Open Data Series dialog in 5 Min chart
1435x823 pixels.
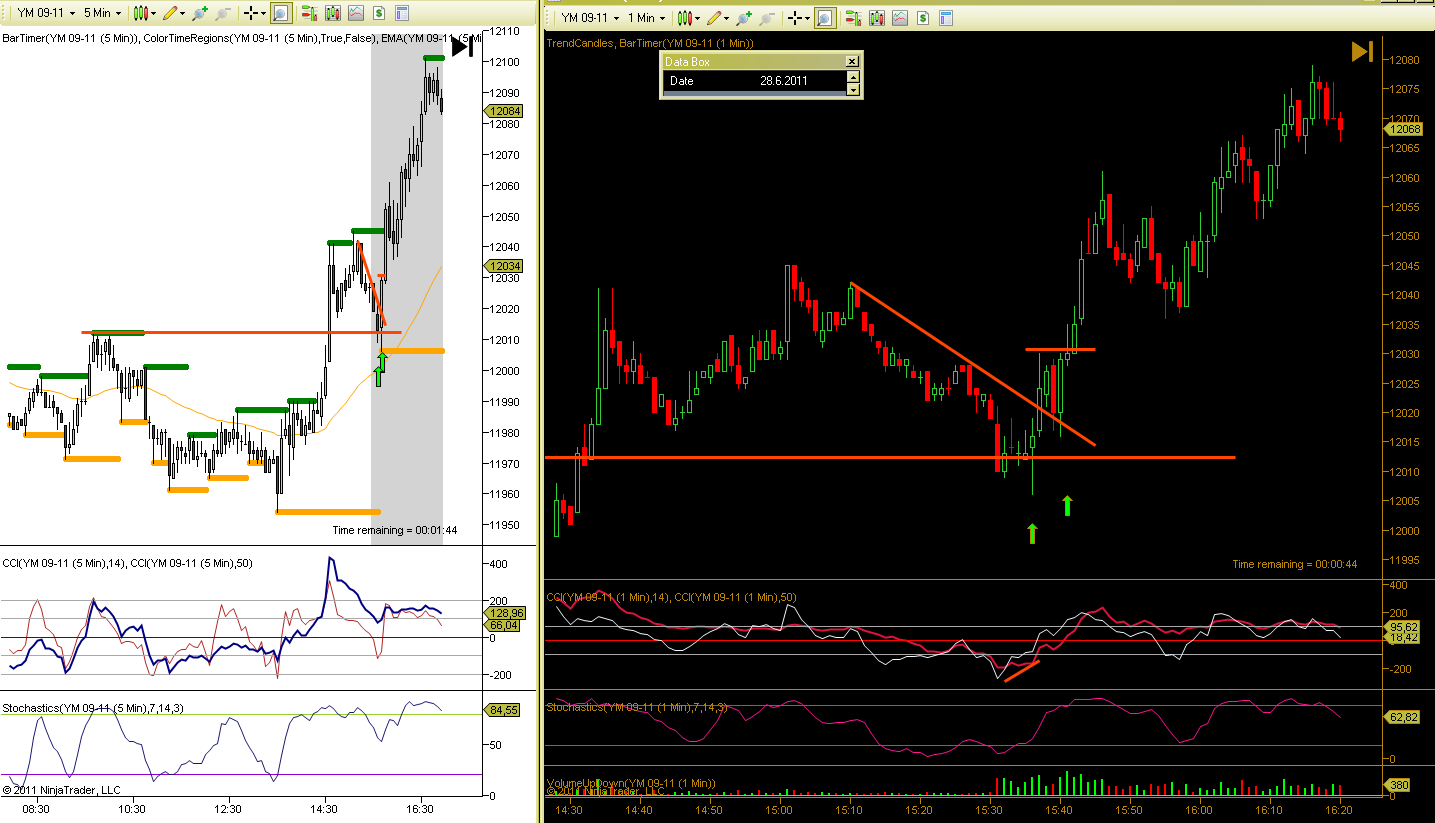click(332, 13)
